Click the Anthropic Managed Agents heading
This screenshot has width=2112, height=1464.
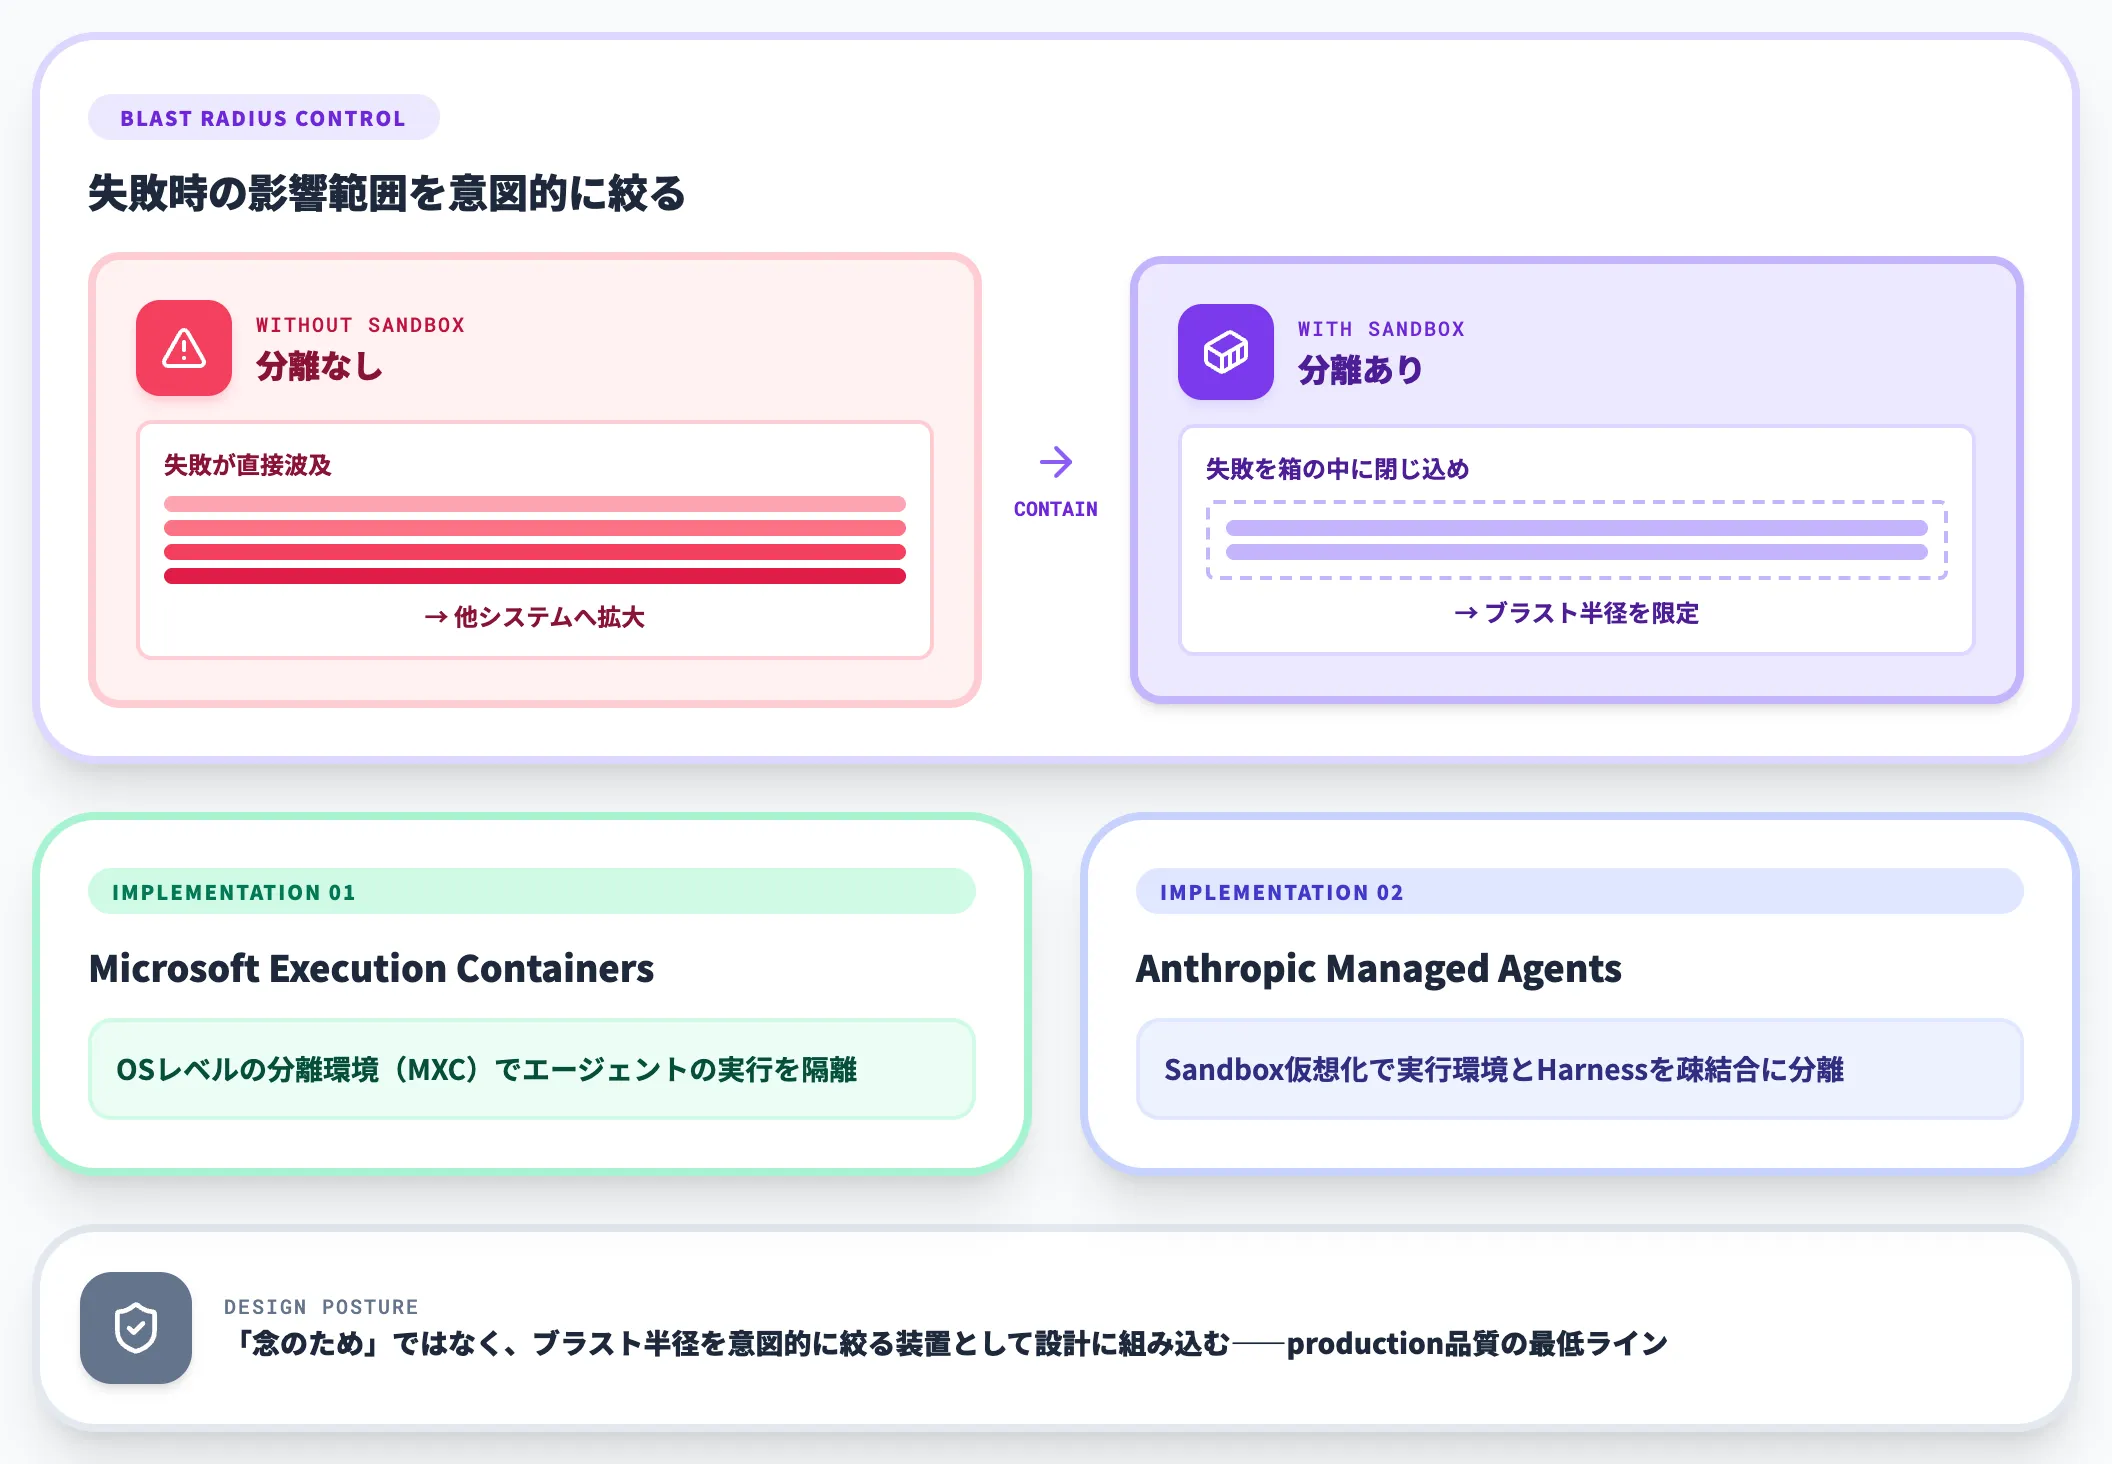(x=1379, y=968)
